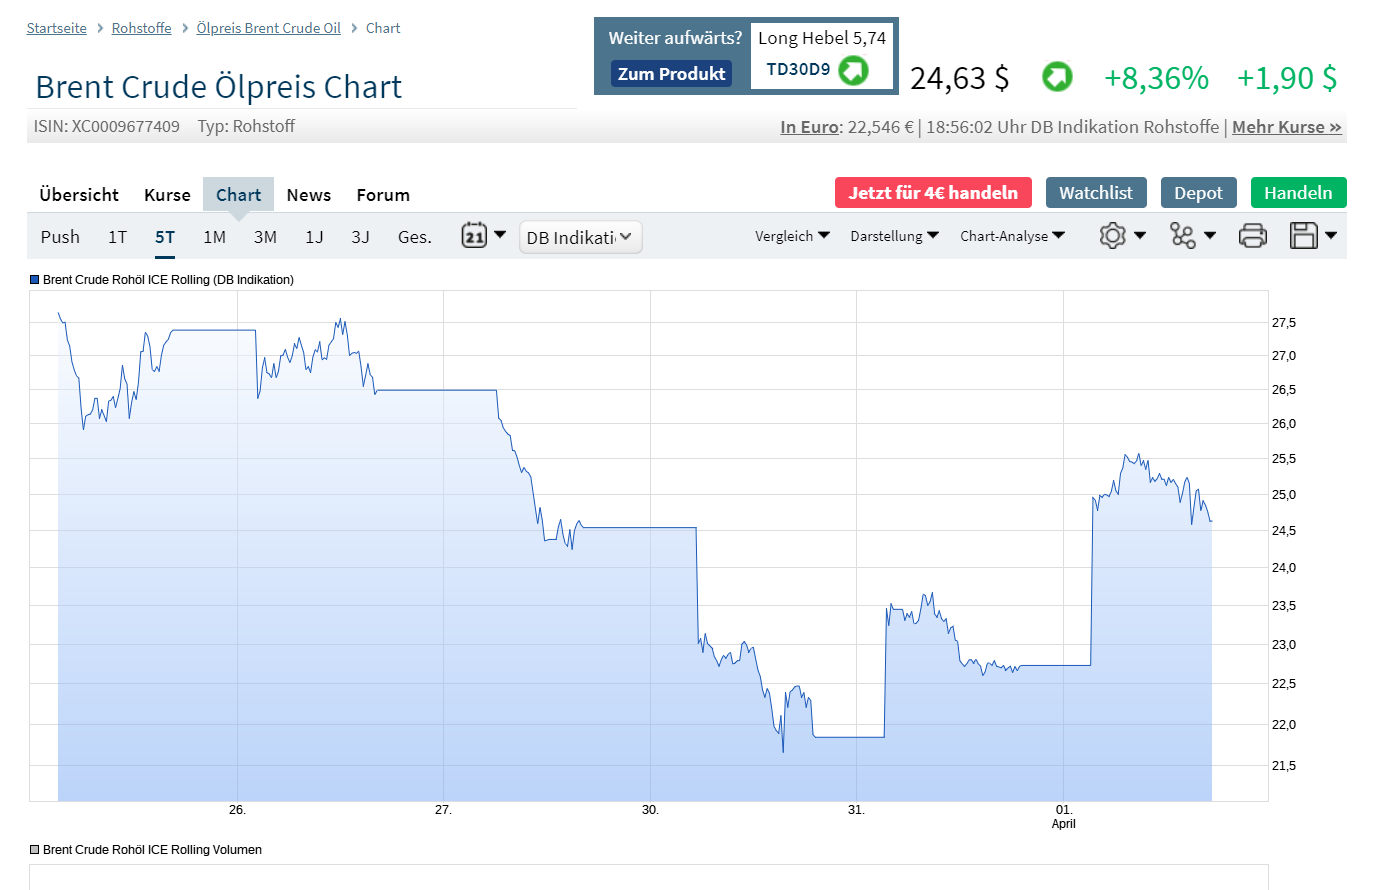Open the Chart-Analyse dropdown
This screenshot has width=1373, height=890.
pos(1012,236)
